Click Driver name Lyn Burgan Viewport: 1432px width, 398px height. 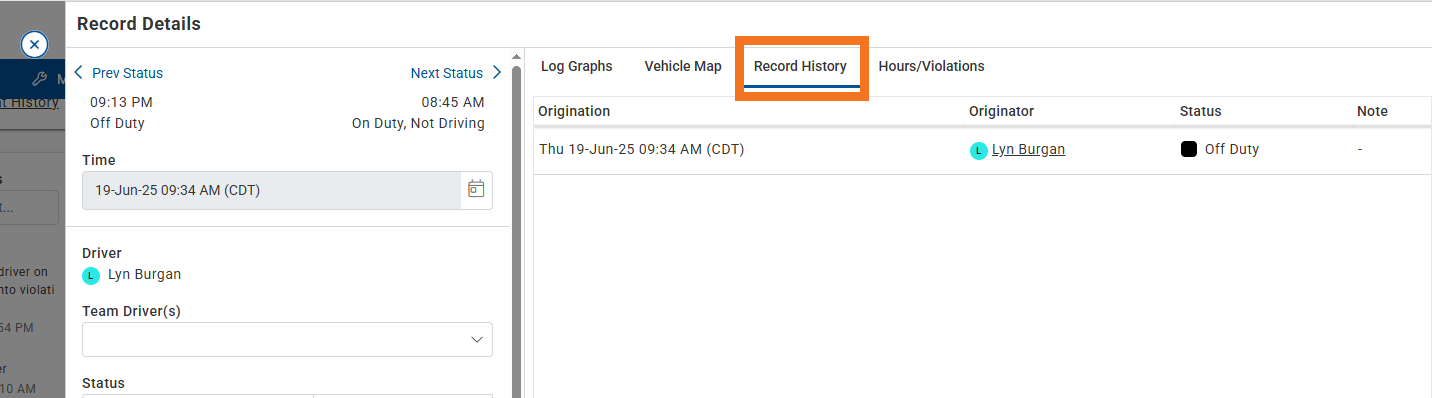[x=144, y=274]
